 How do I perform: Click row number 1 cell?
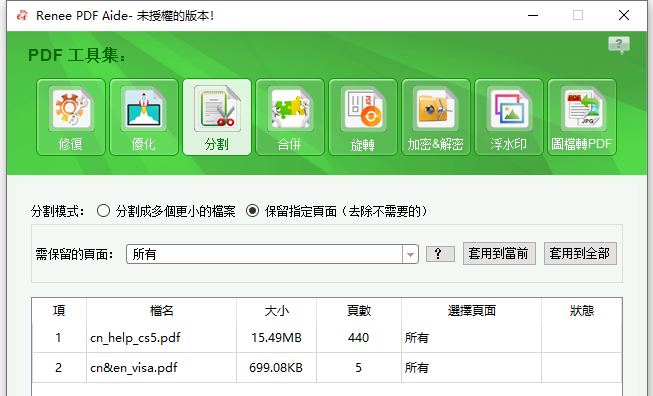(x=59, y=338)
